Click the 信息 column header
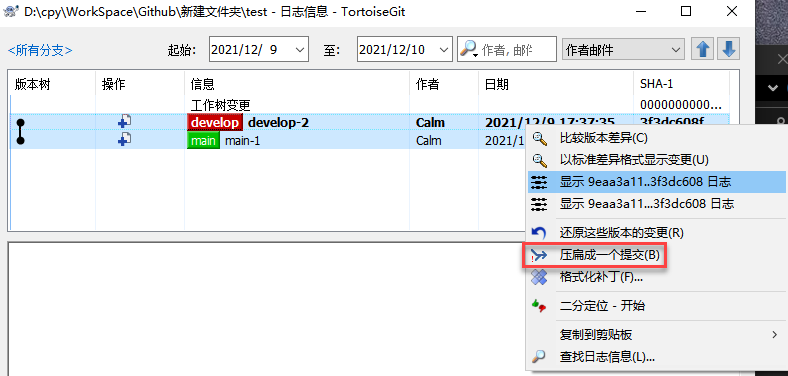The width and height of the screenshot is (788, 376). tap(297, 84)
